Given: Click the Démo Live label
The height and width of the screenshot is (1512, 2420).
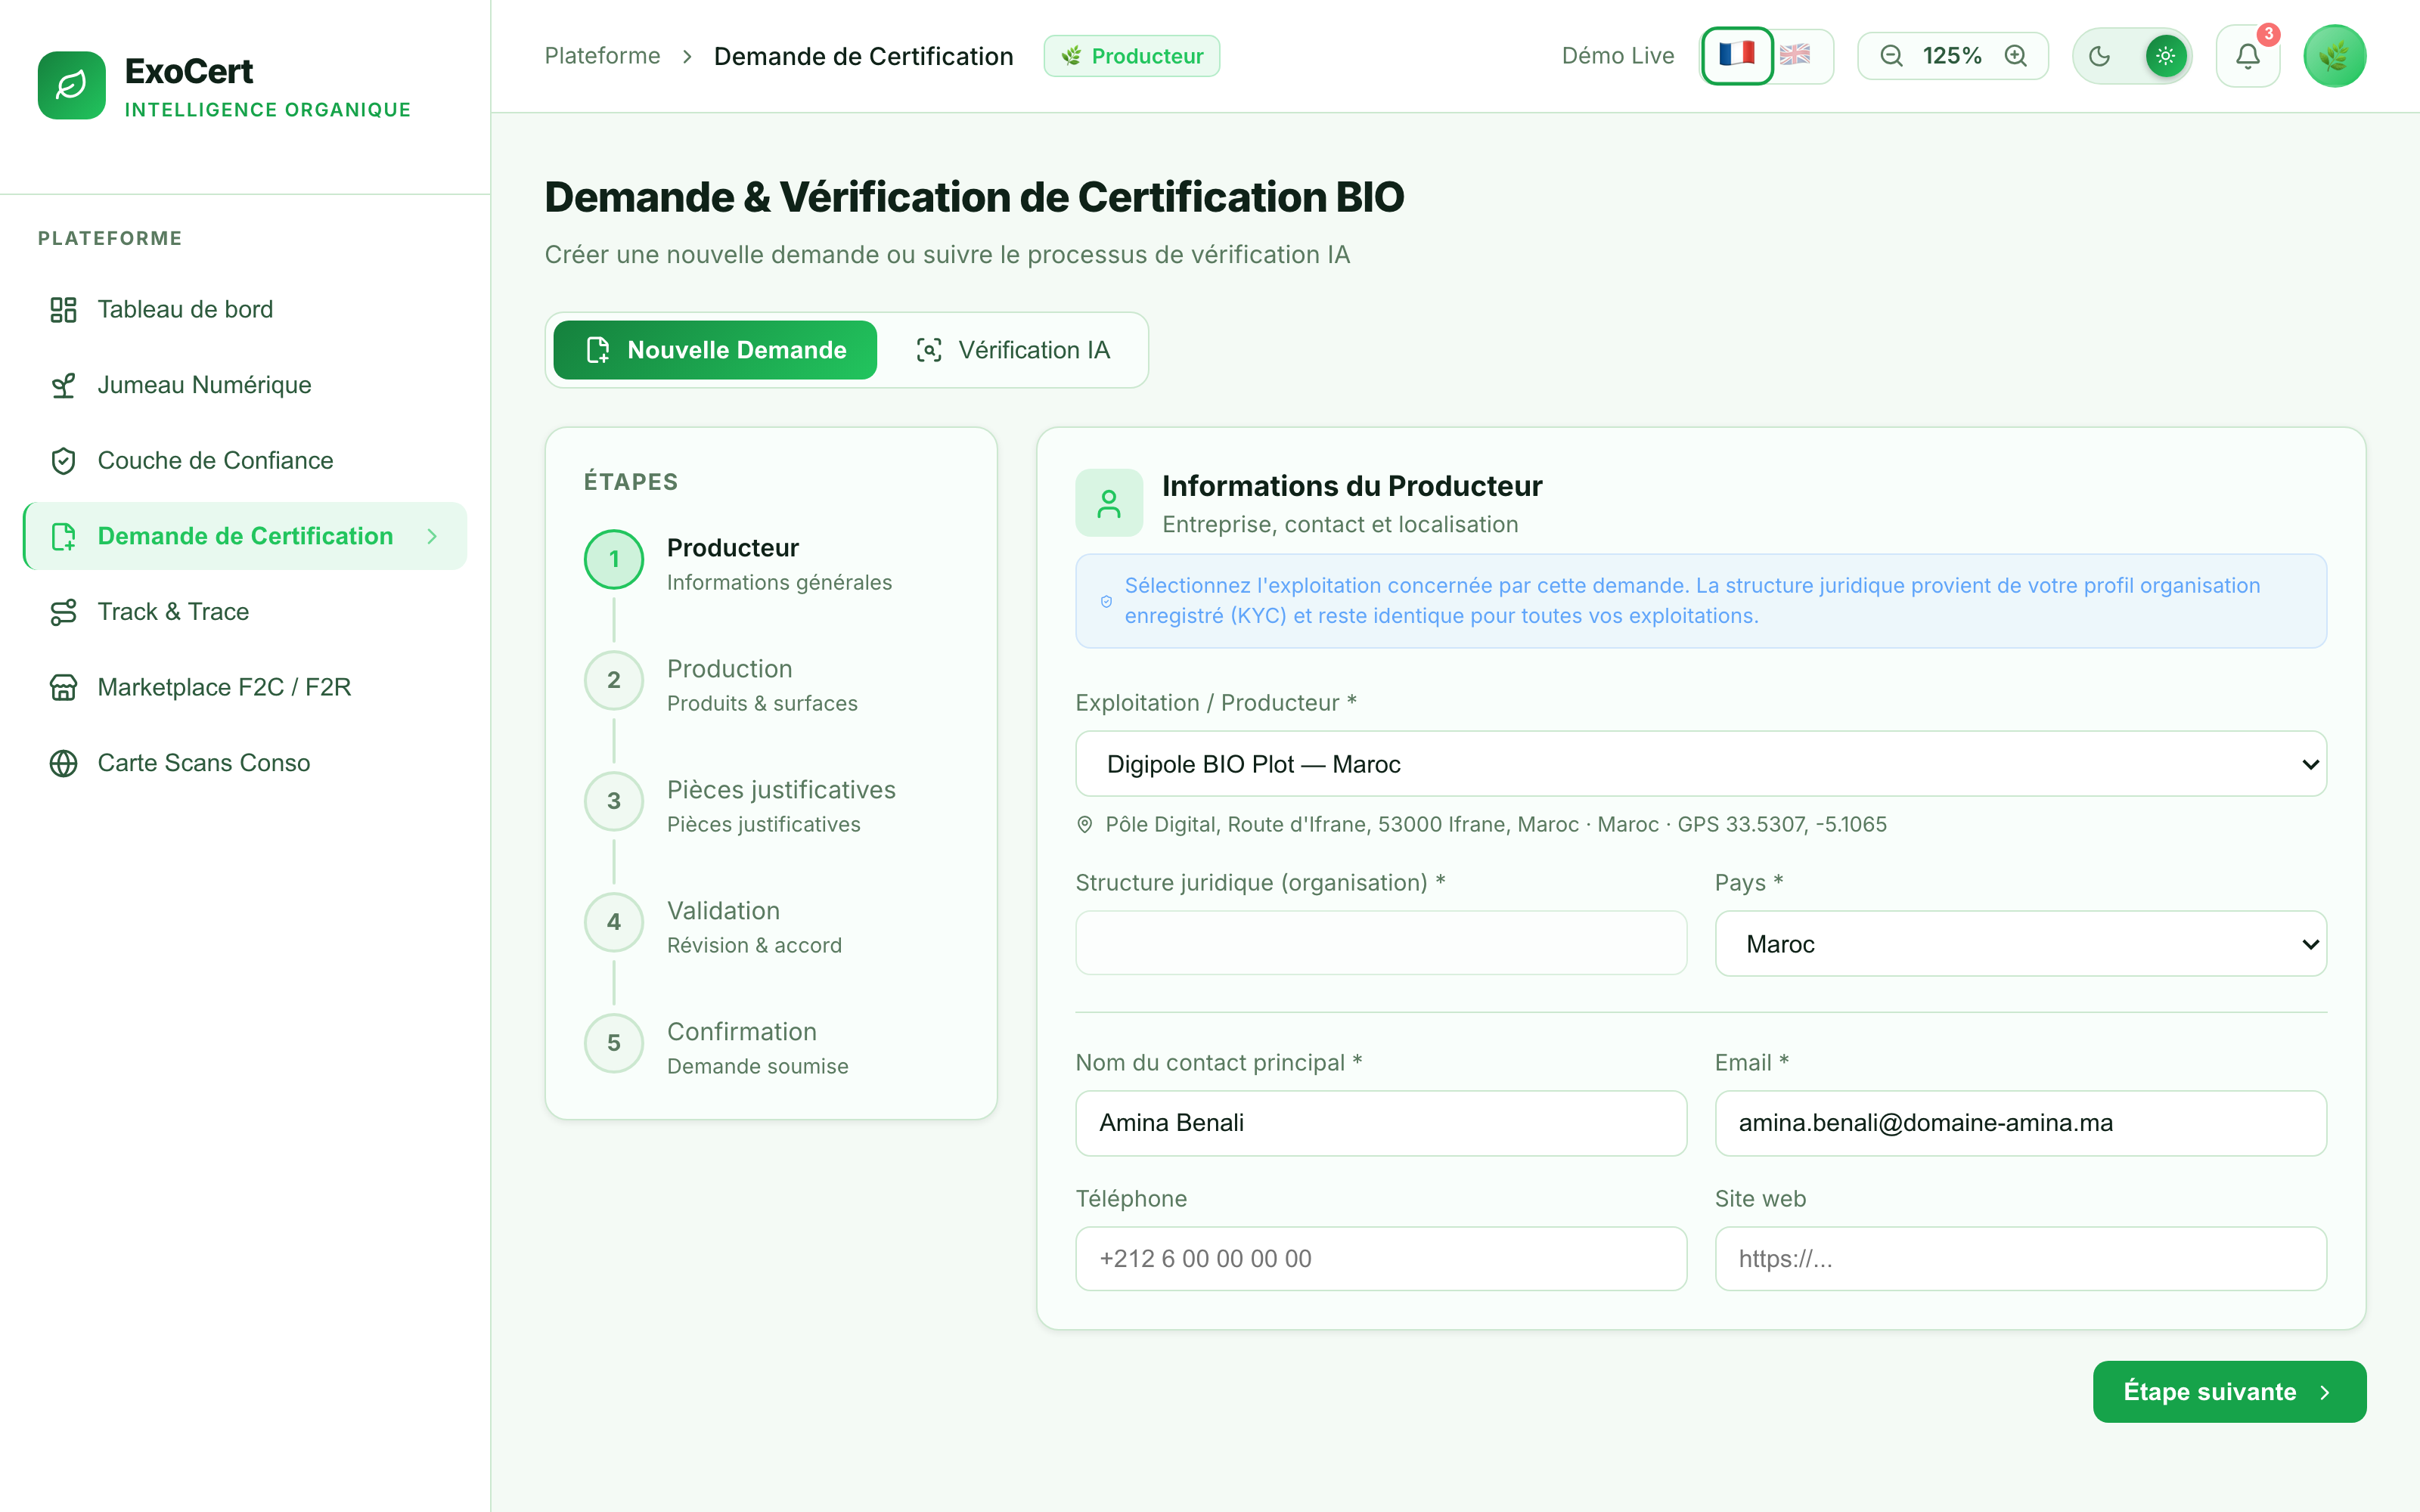Looking at the screenshot, I should pyautogui.click(x=1617, y=56).
